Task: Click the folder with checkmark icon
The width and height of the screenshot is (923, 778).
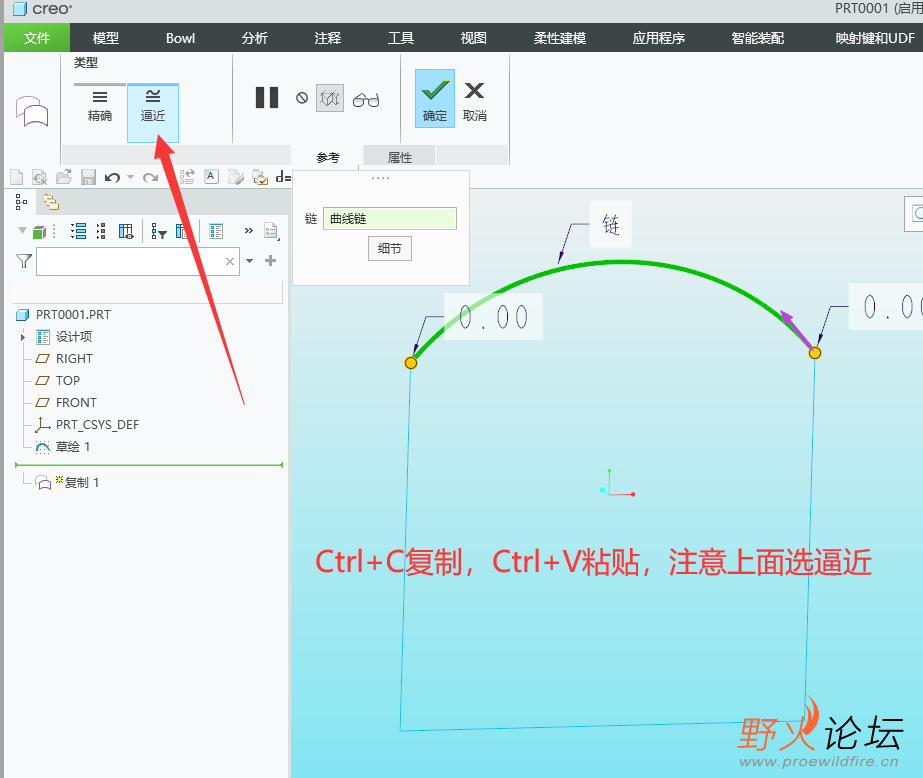Action: (x=260, y=177)
